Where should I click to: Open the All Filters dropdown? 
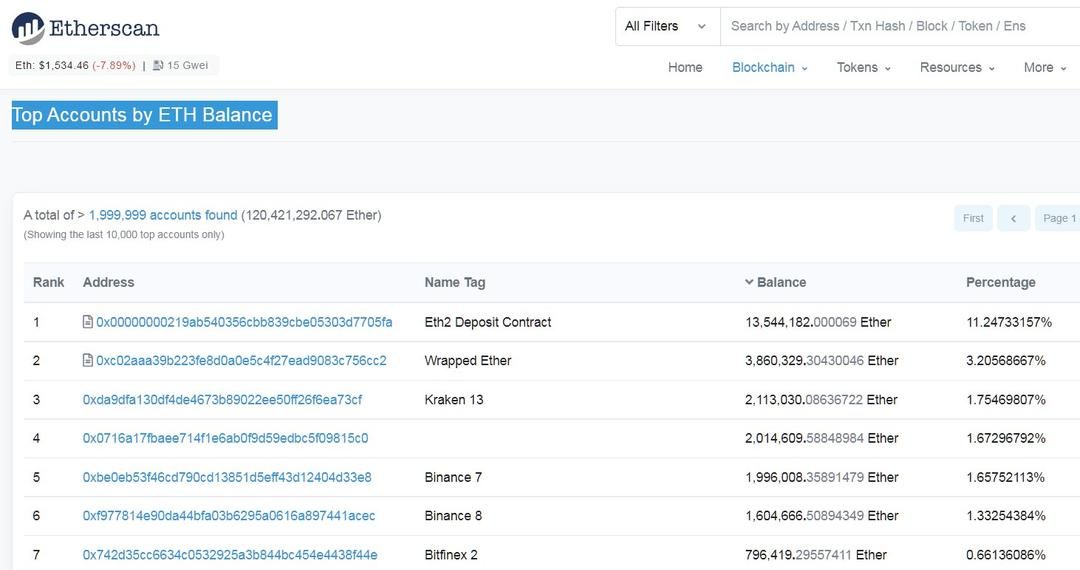point(667,26)
